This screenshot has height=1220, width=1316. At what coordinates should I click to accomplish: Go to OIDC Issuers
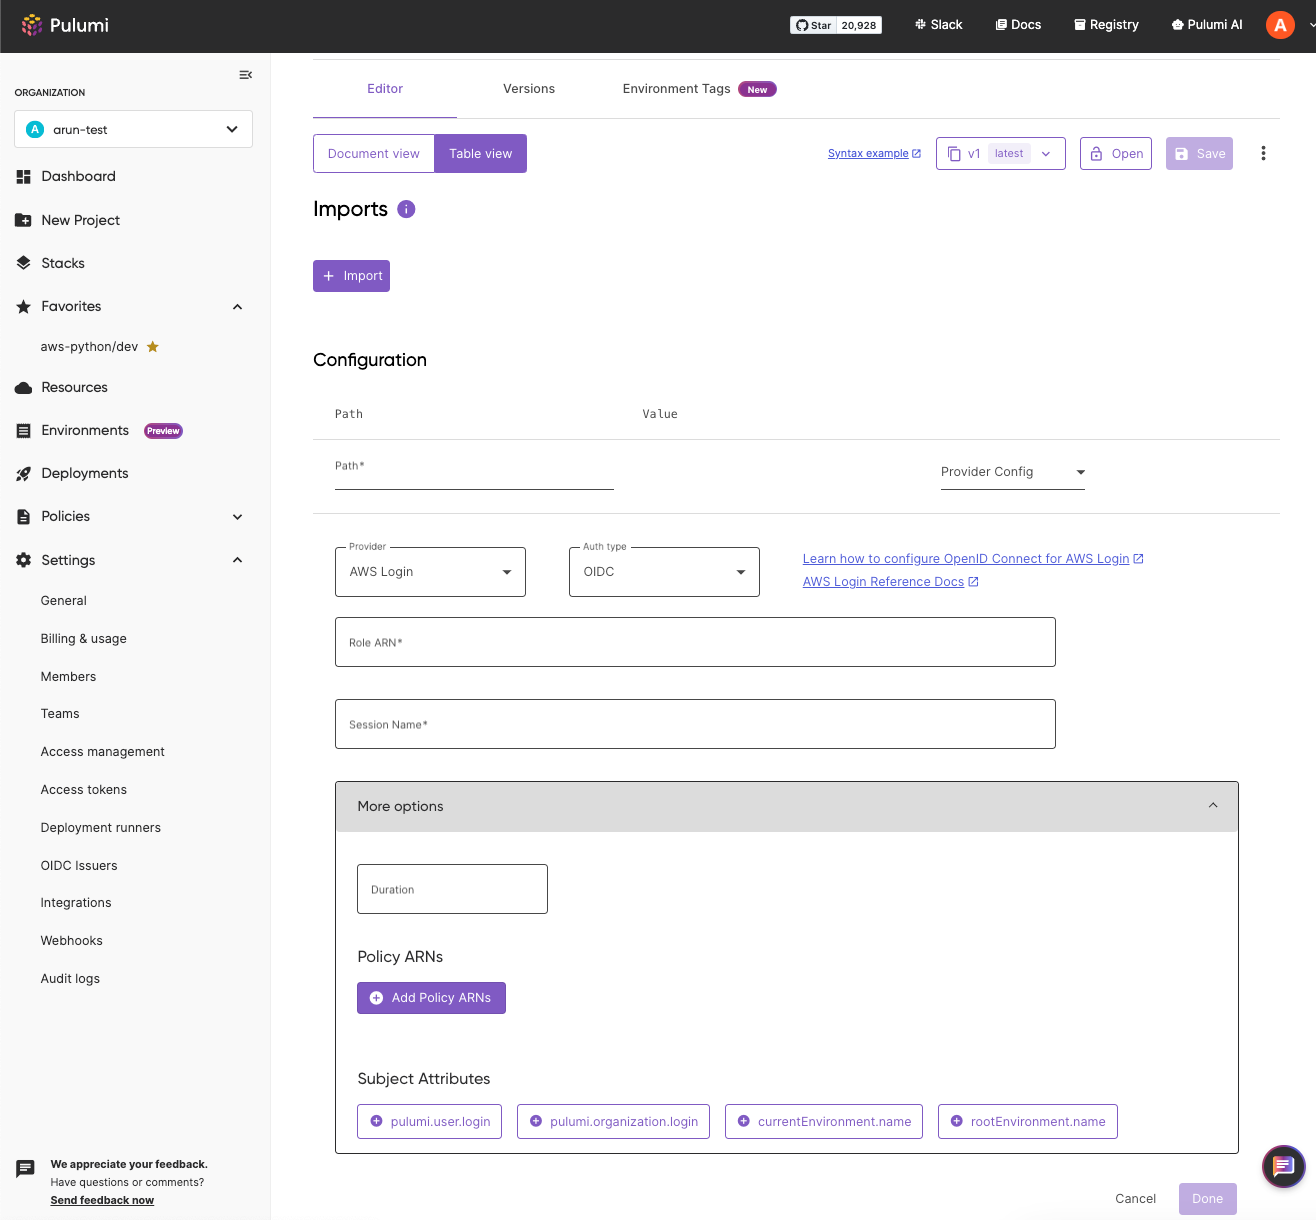79,866
